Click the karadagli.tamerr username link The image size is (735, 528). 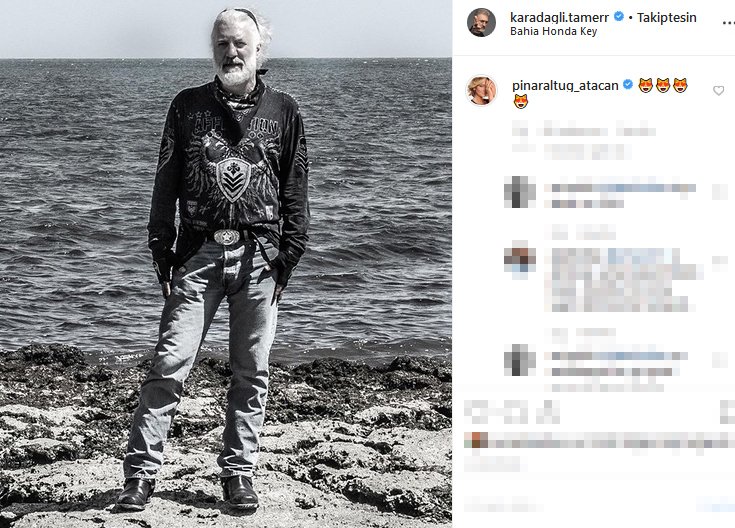(x=559, y=17)
